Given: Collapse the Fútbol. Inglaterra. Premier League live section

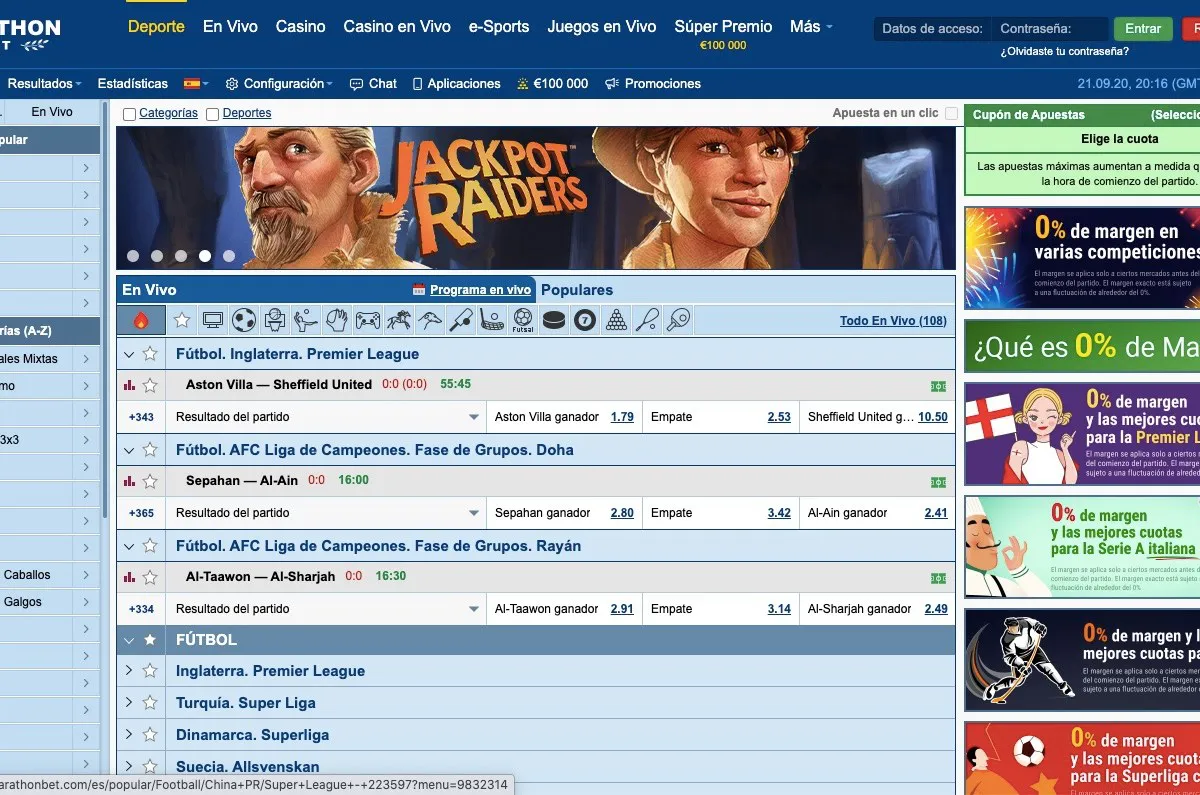Looking at the screenshot, I should coord(129,353).
